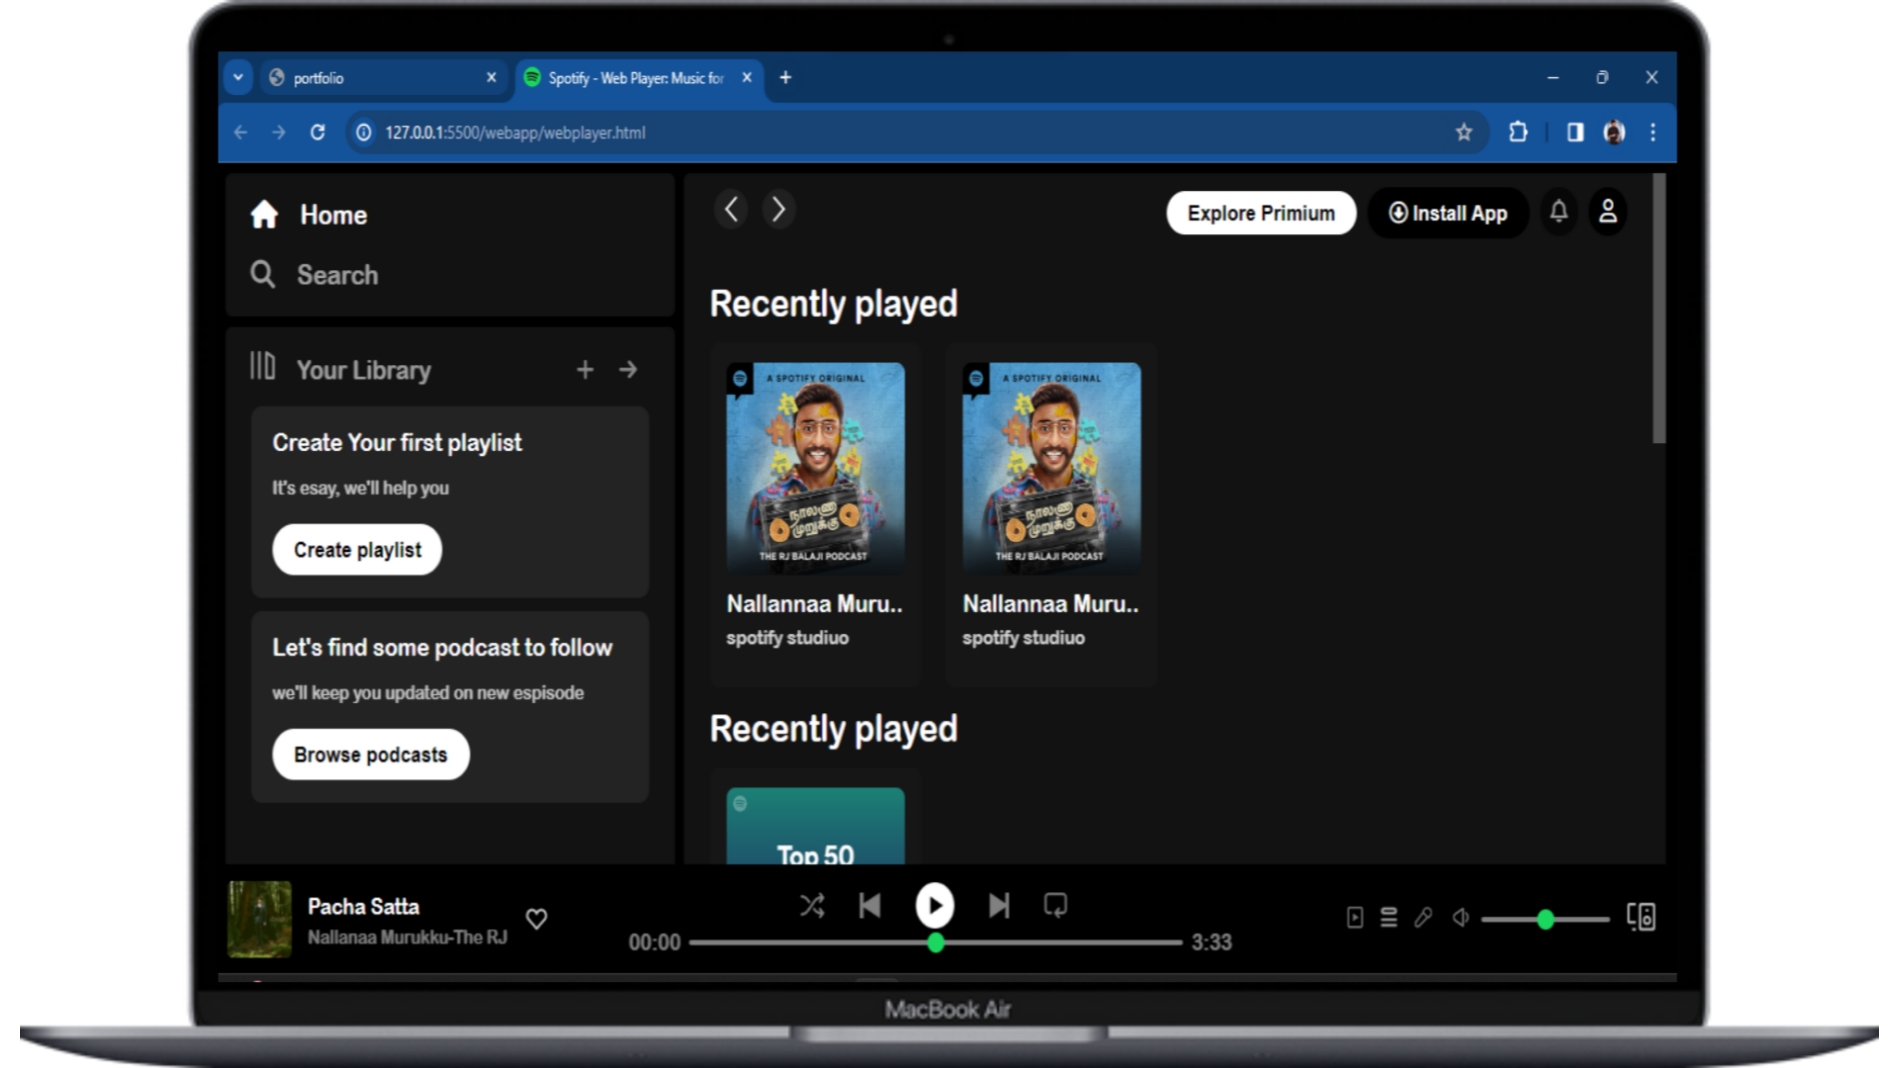Click the lyrics microphone icon
1899x1068 pixels.
[x=1423, y=918]
